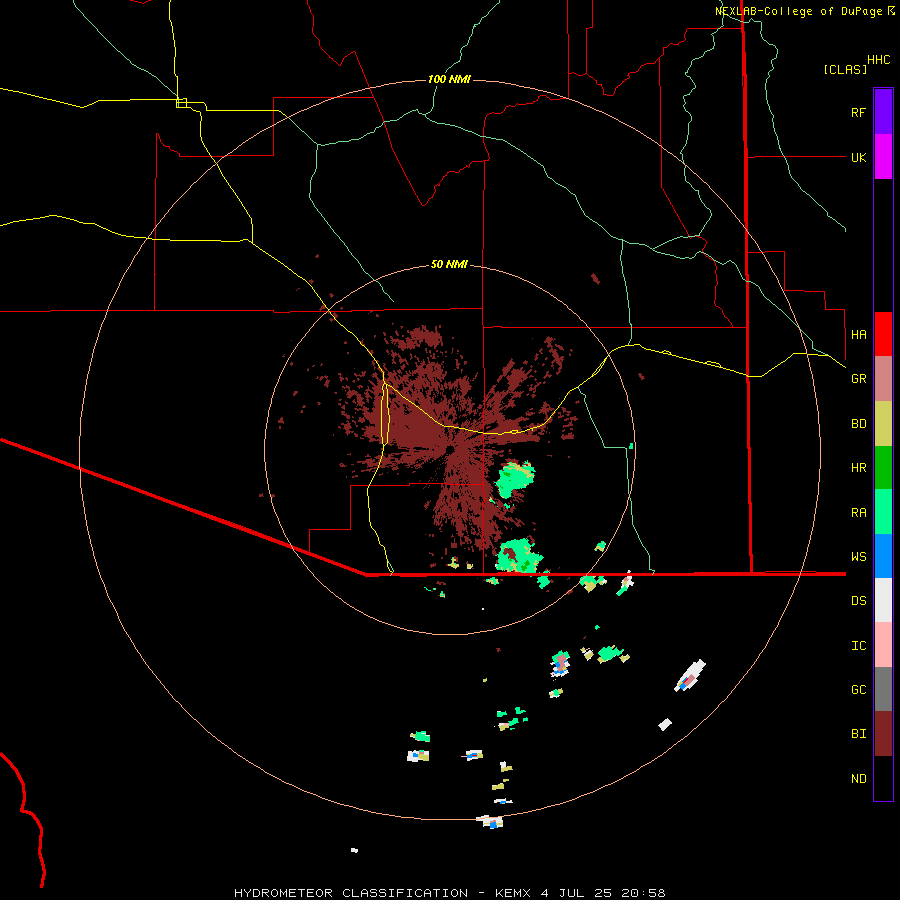Click the UK magenta legend swatch
The height and width of the screenshot is (900, 900).
[x=883, y=157]
